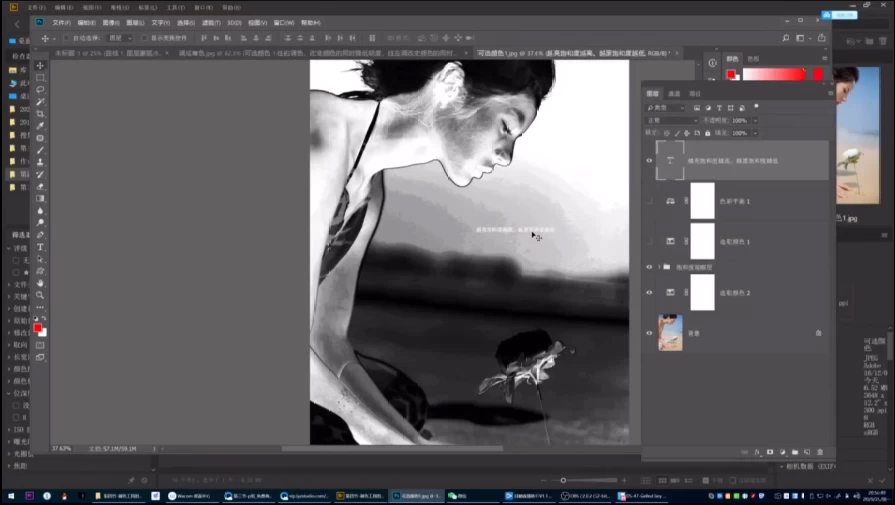895x505 pixels.
Task: Choose the Lasso tool
Action: (40, 89)
